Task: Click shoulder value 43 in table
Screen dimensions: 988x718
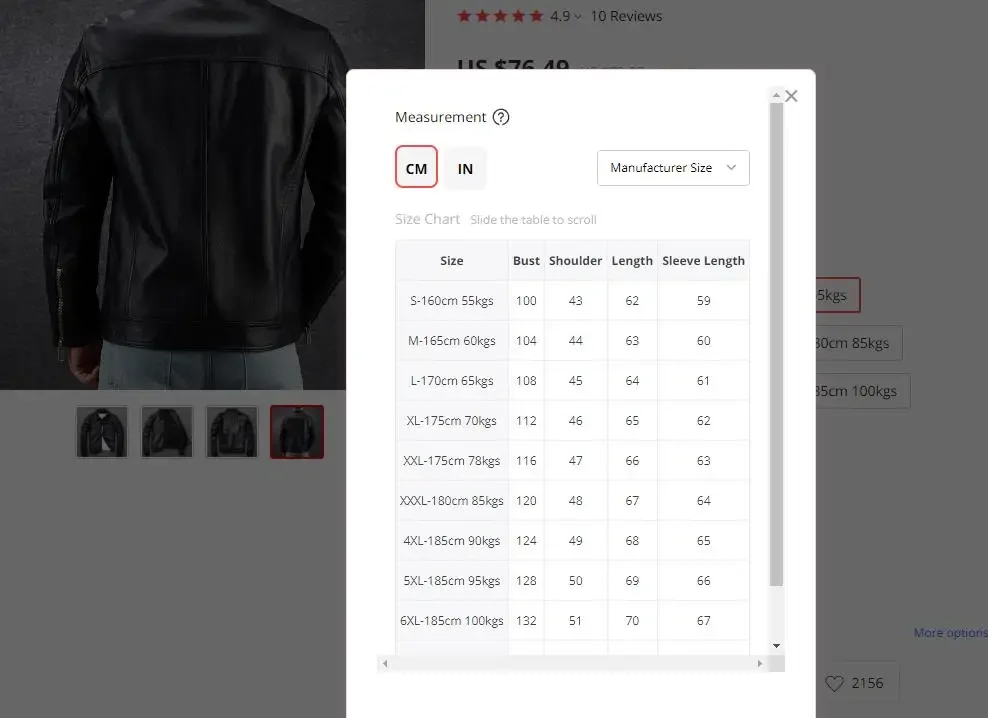Action: click(x=575, y=301)
